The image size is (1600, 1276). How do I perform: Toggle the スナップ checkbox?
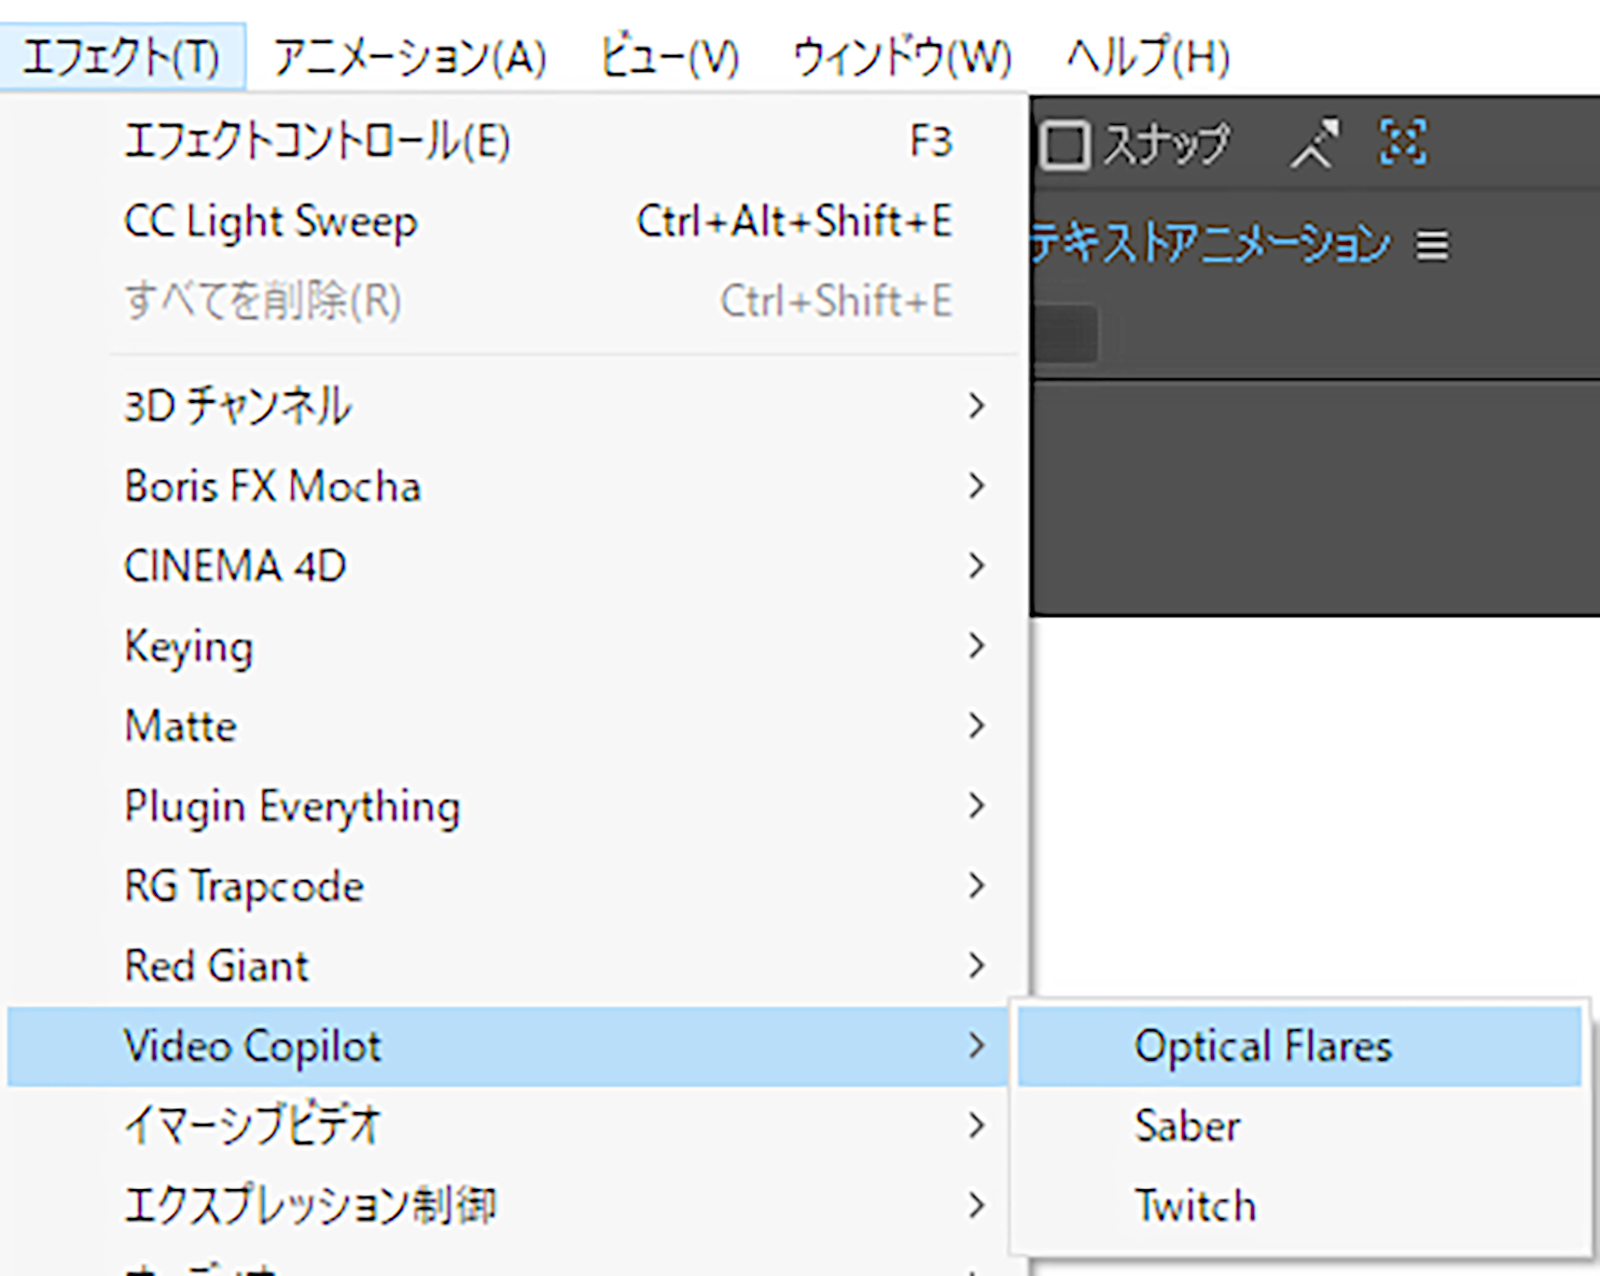1064,146
